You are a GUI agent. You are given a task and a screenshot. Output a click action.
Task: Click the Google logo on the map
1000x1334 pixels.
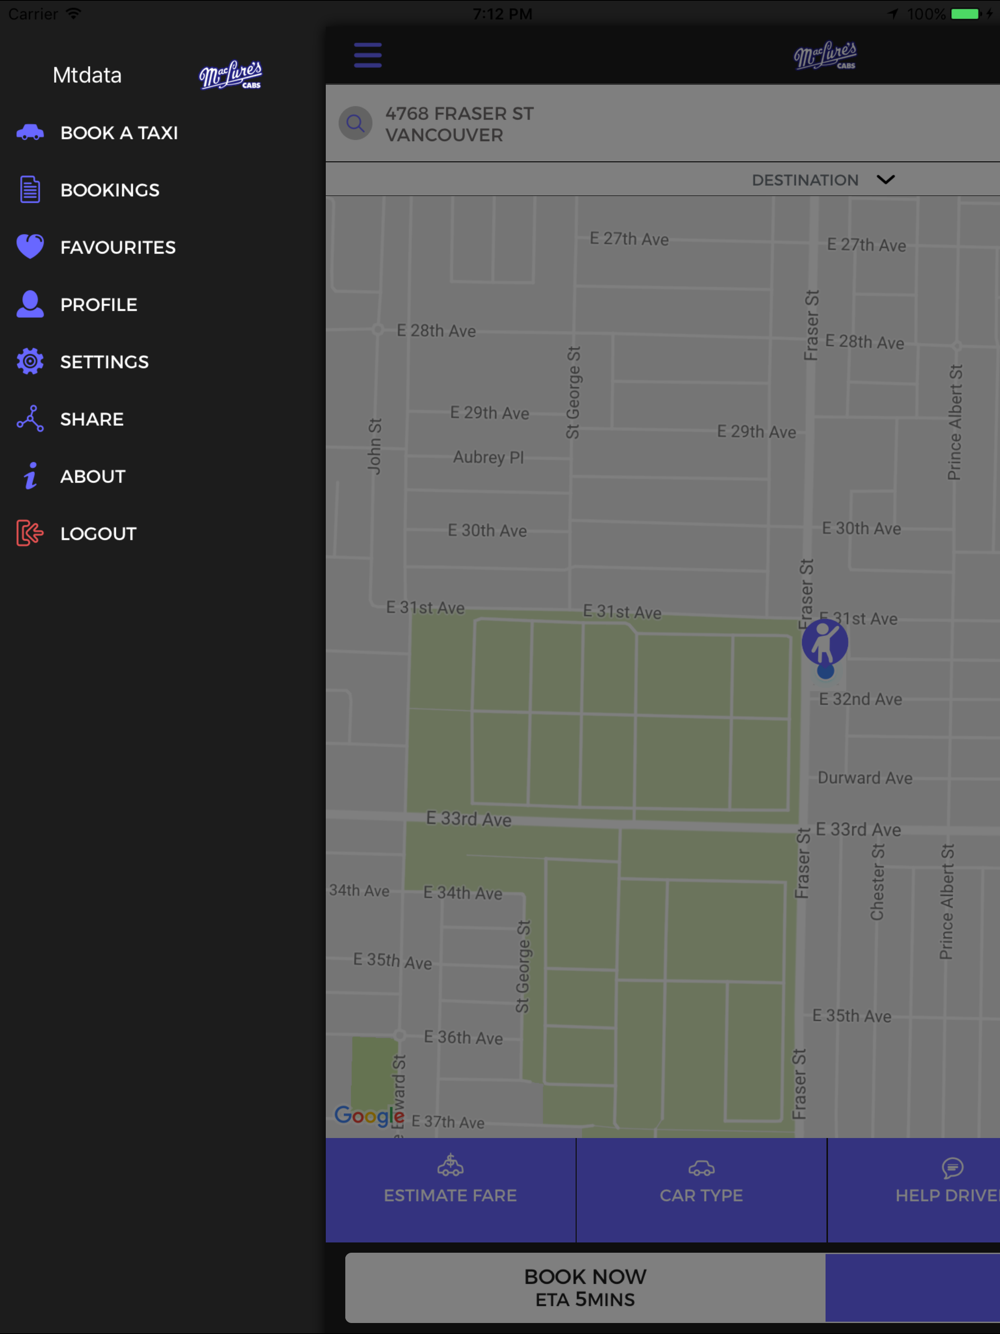[369, 1116]
